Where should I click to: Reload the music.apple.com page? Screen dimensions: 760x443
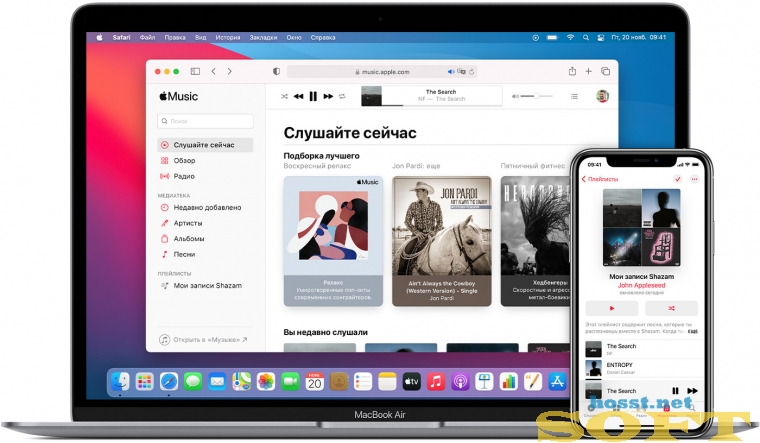click(472, 72)
